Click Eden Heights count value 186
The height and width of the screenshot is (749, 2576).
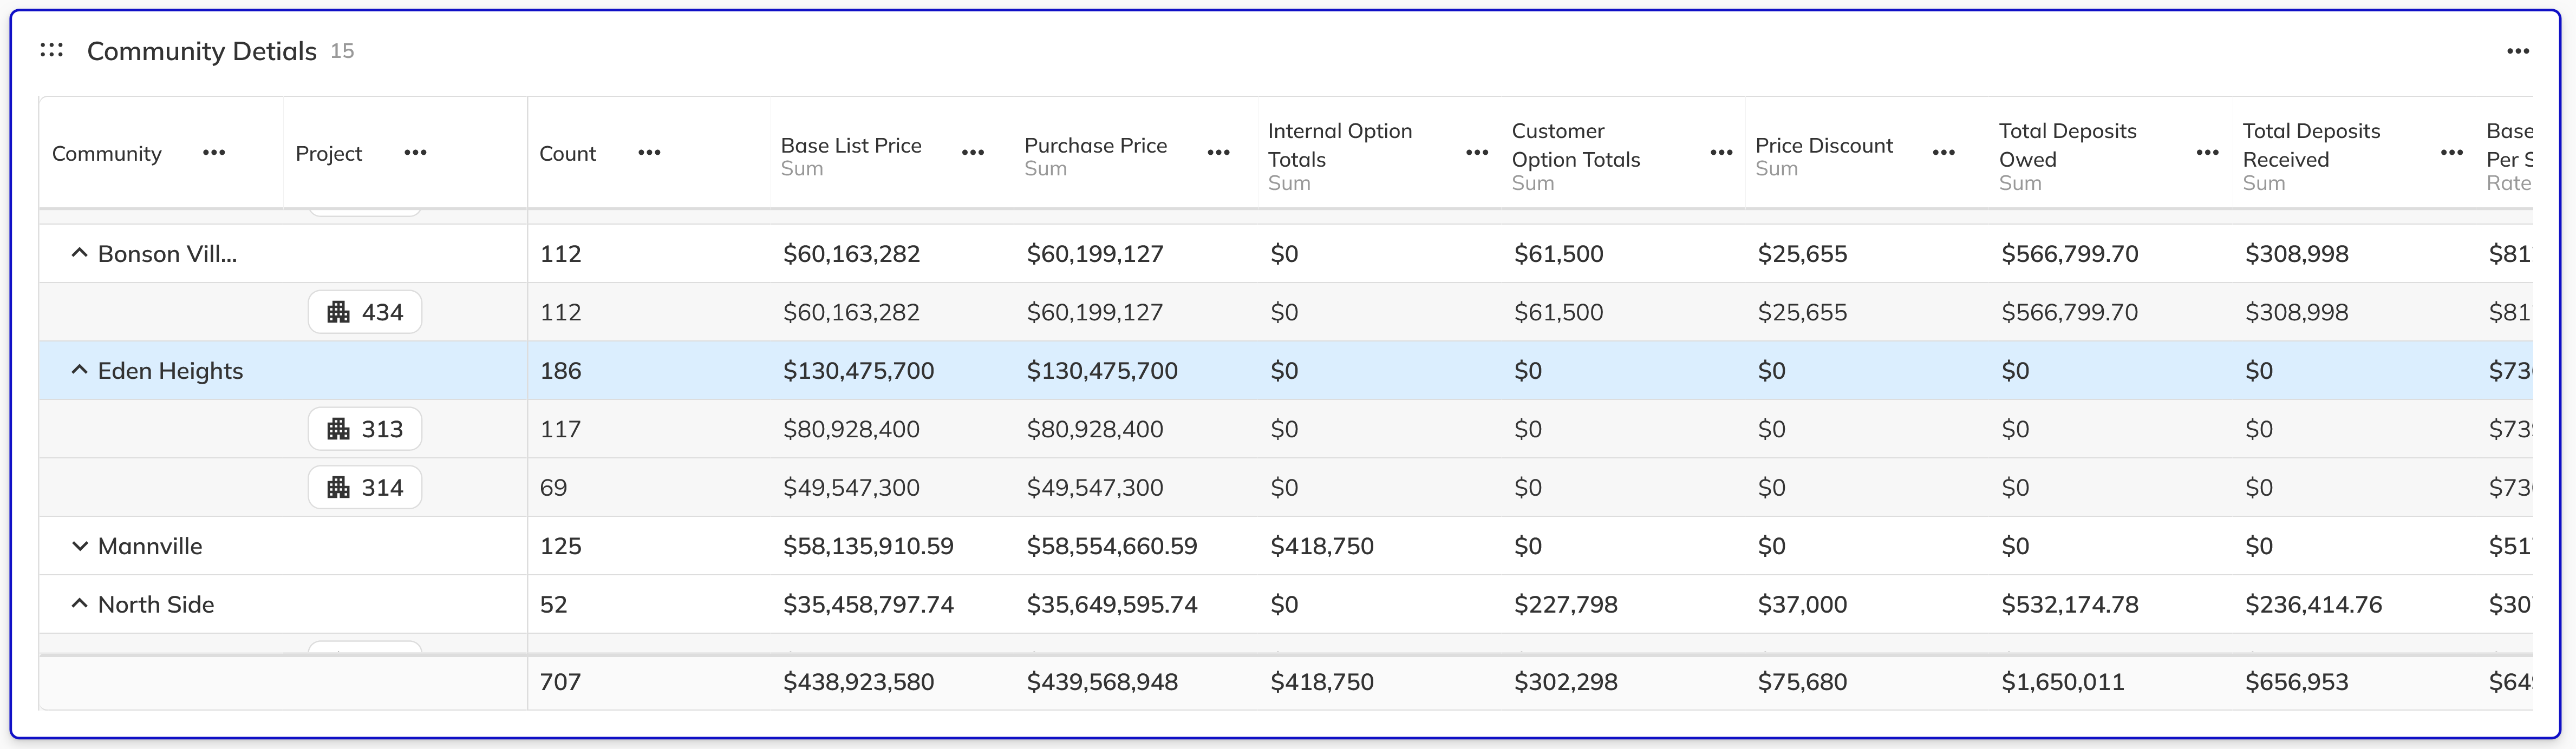[560, 371]
